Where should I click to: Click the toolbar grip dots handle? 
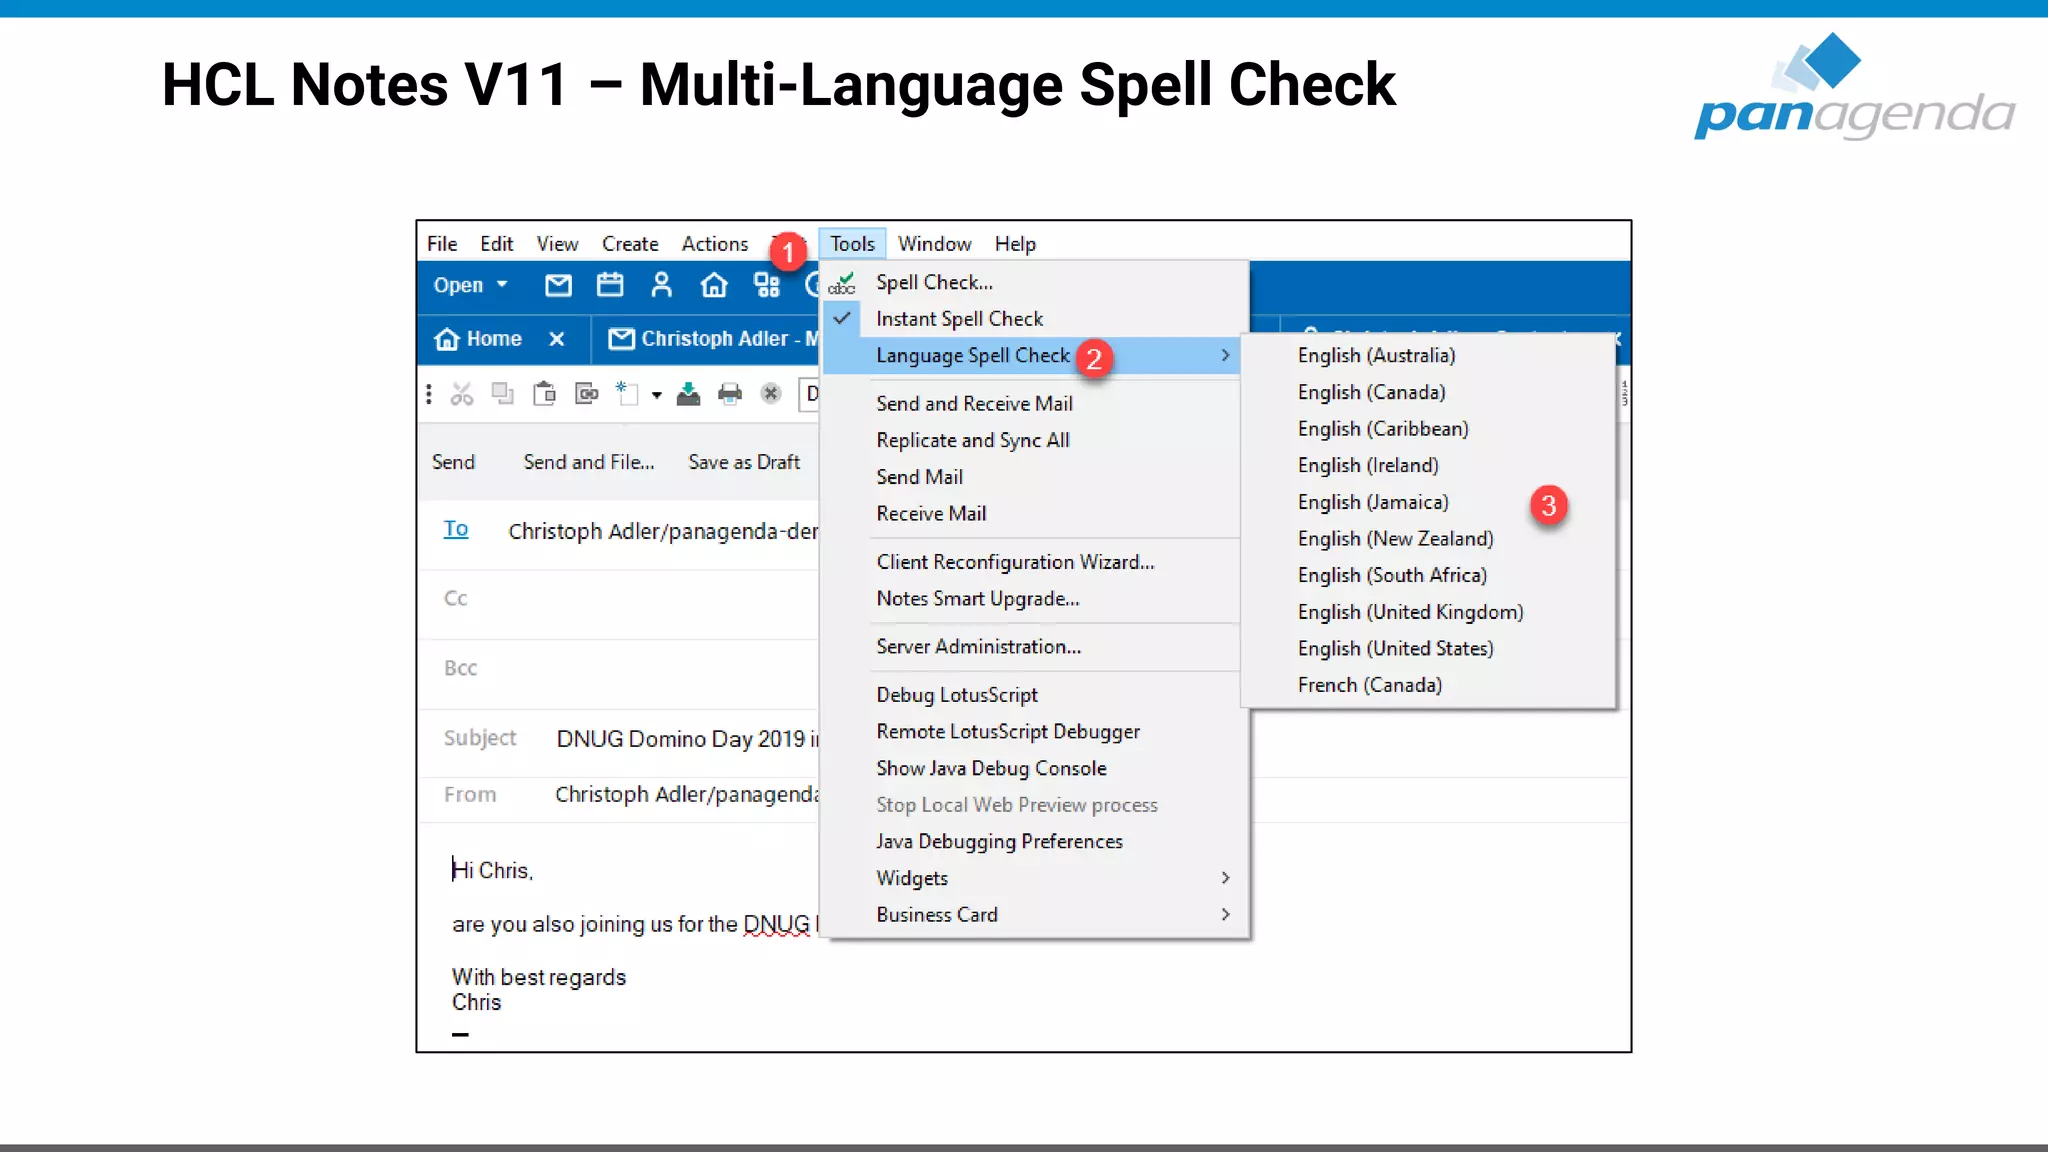(429, 394)
